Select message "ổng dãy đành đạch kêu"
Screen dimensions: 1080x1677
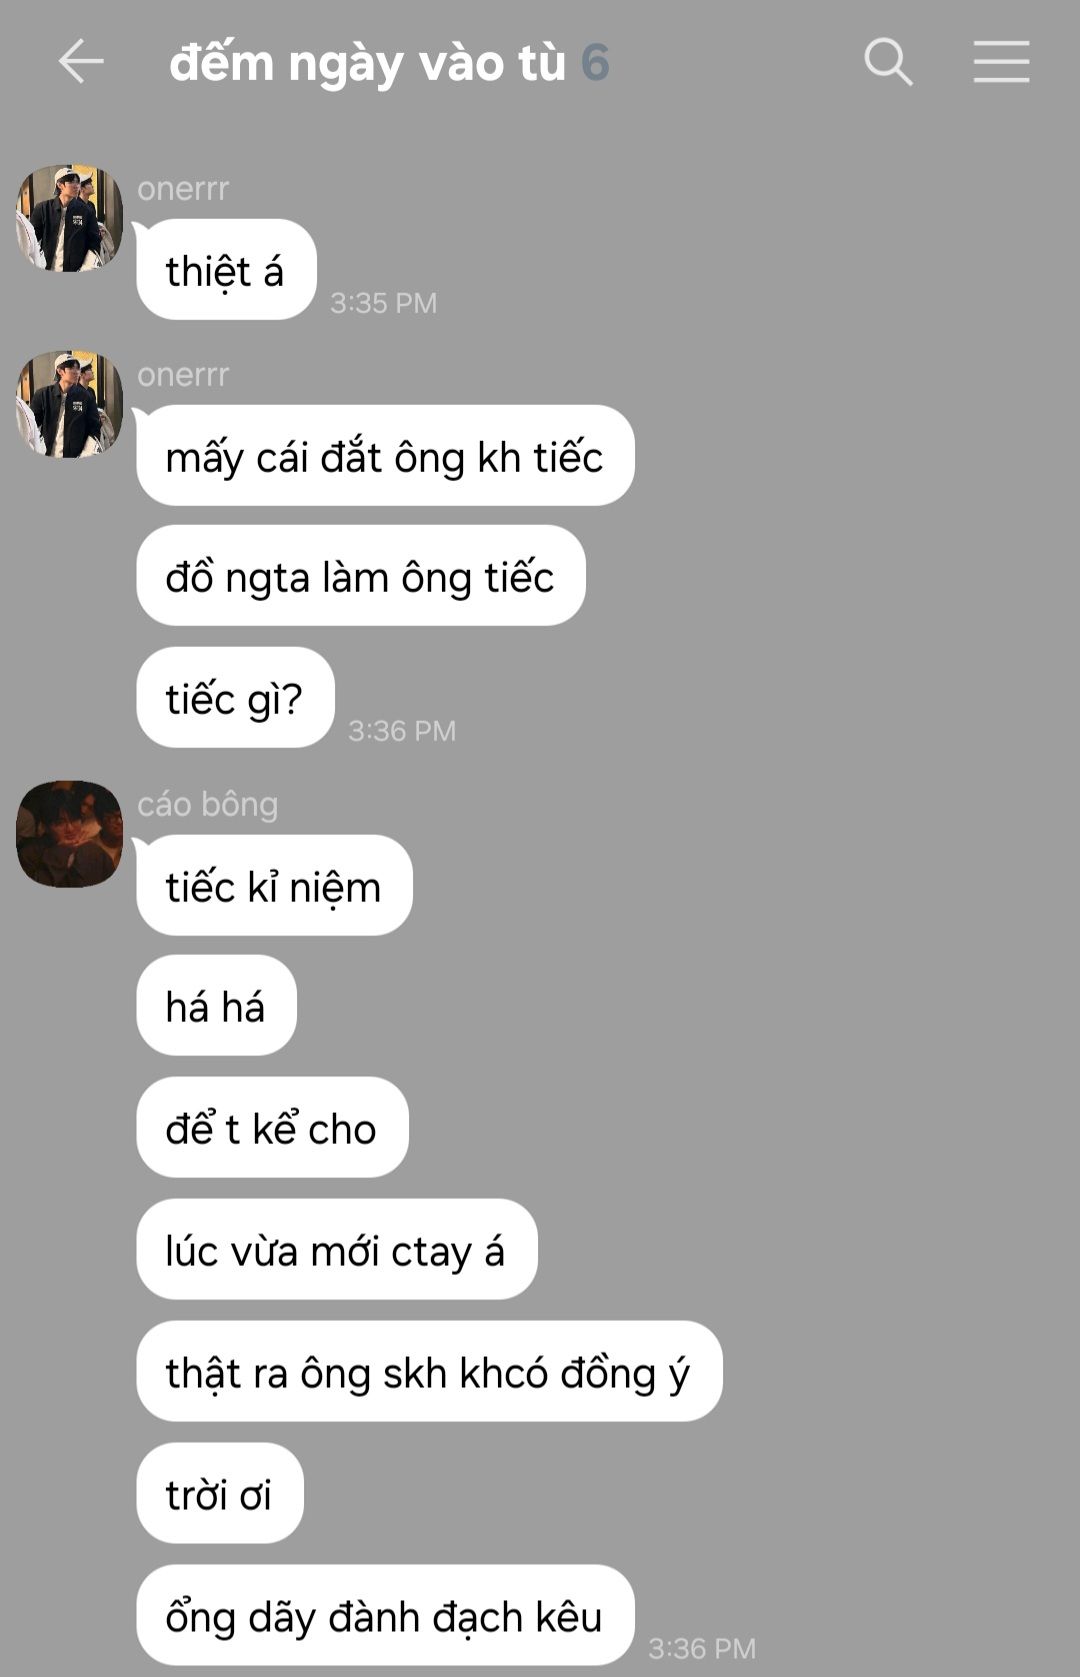point(385,1616)
